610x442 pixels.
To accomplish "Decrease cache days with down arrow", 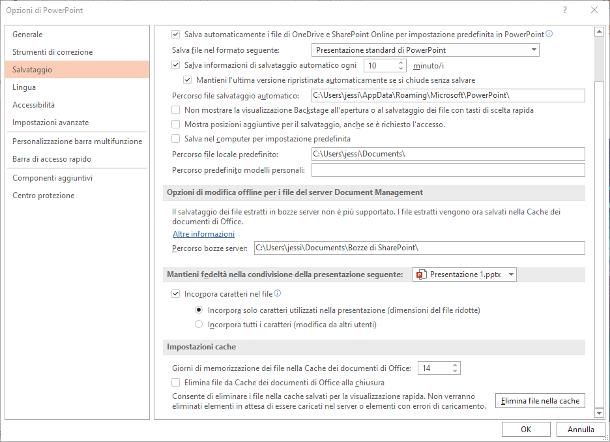I will (455, 371).
